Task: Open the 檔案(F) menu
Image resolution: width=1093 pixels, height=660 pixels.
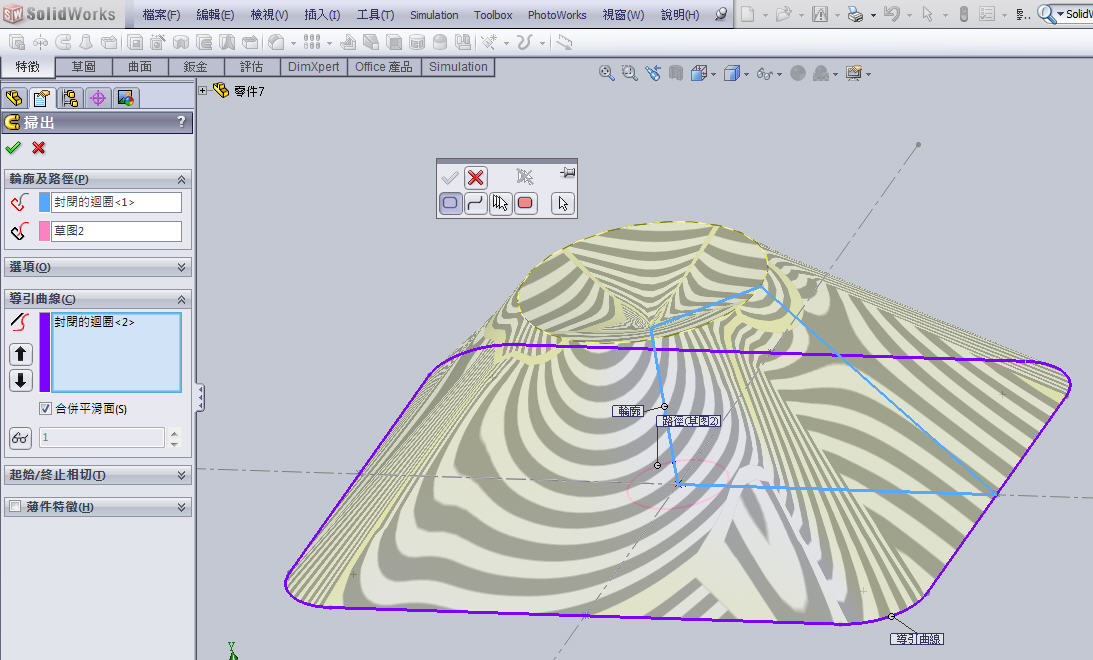Action: point(161,15)
